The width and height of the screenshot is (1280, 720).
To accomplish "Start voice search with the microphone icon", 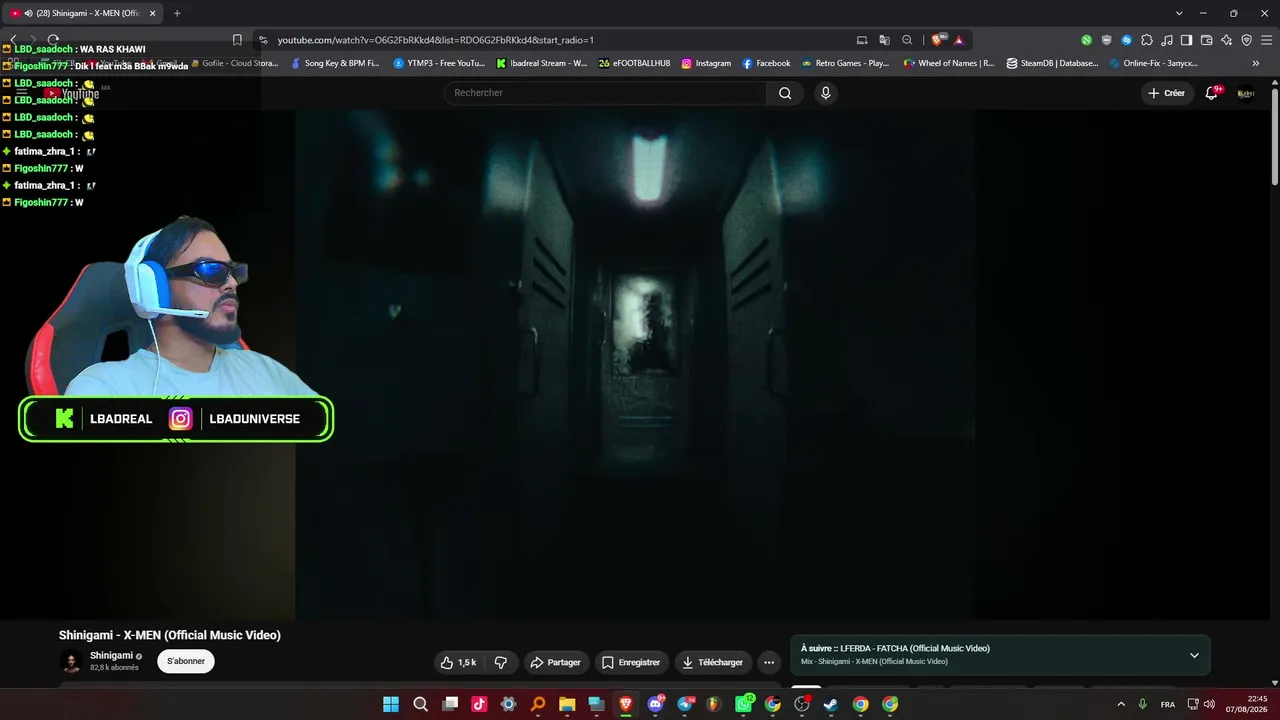I will click(x=825, y=93).
